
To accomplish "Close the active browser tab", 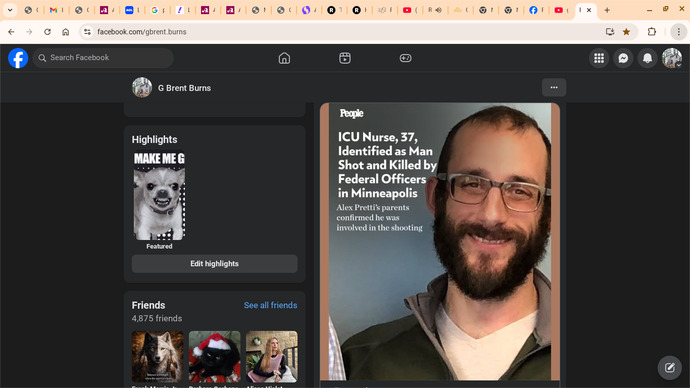I will (589, 10).
